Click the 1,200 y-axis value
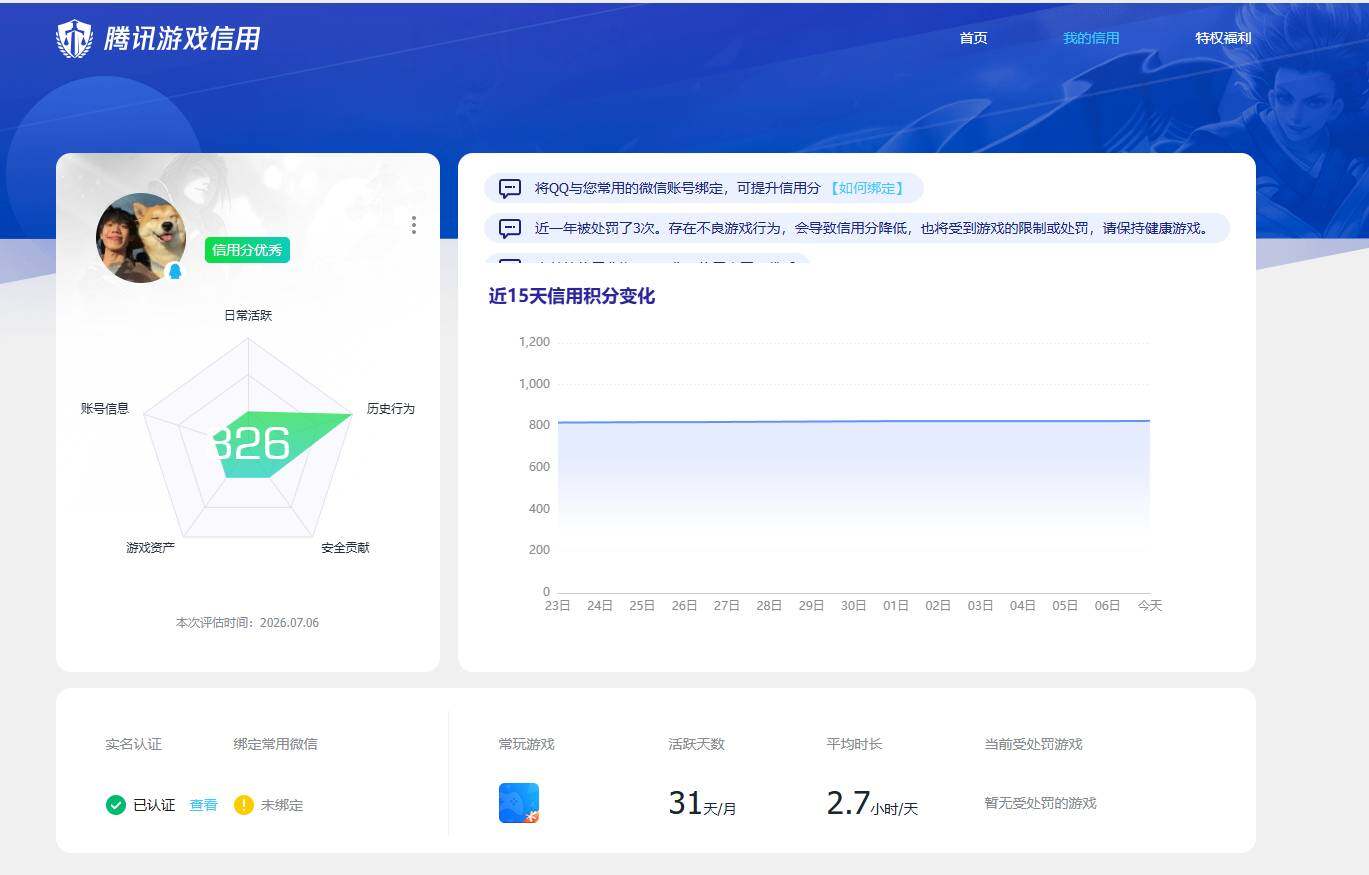The width and height of the screenshot is (1369, 875). point(534,342)
